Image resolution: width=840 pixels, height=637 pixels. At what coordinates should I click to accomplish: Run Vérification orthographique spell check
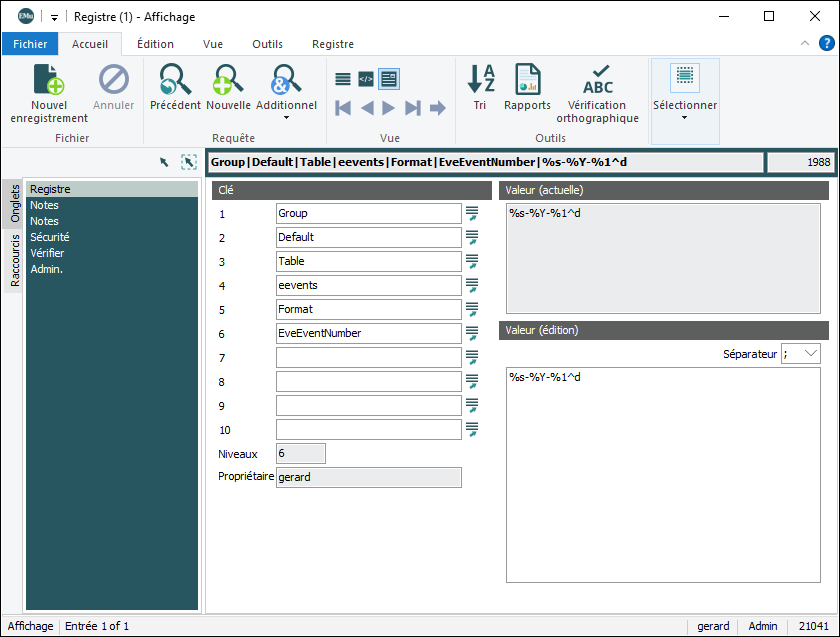[597, 80]
